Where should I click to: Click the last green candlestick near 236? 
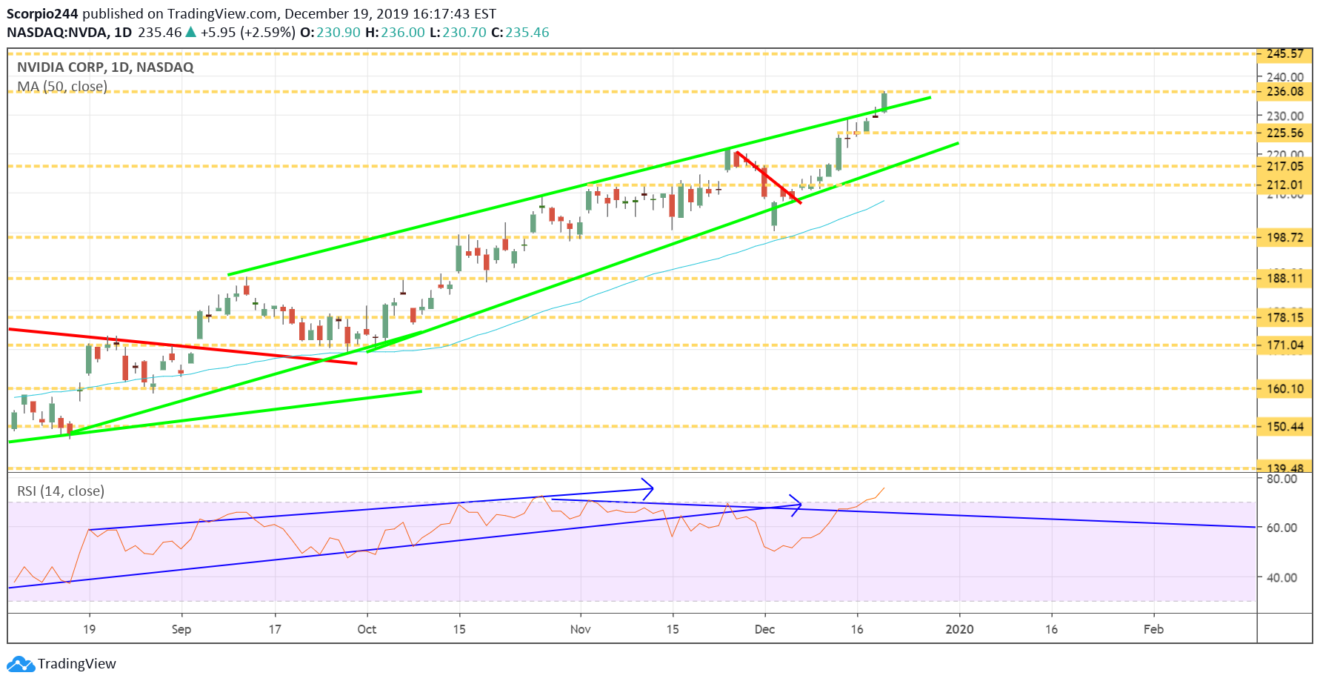pos(884,102)
